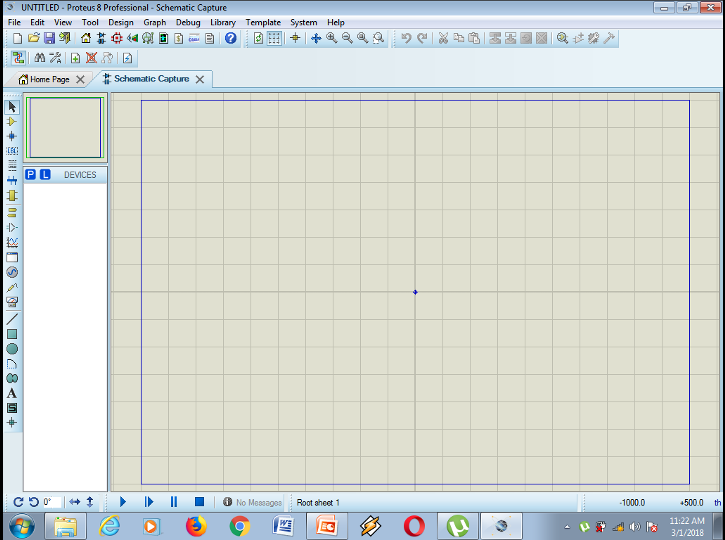Select the 2D graphics circle tool
Viewport: 725px width, 540px height.
[x=12, y=349]
